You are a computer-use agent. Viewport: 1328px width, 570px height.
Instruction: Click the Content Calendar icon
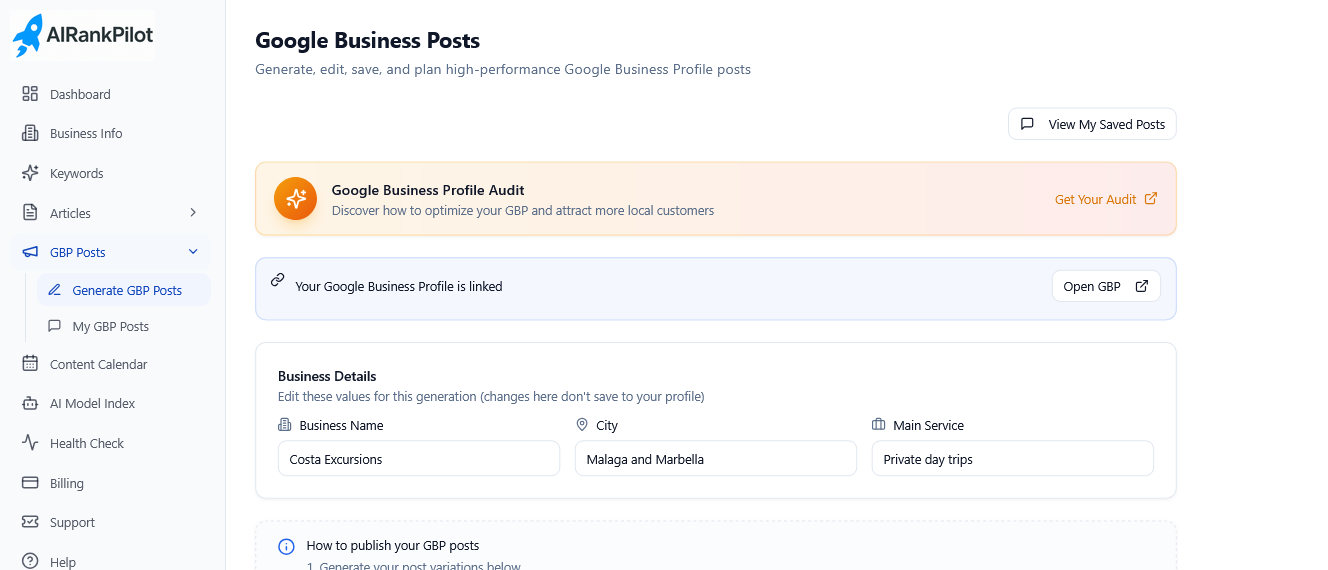[x=30, y=364]
